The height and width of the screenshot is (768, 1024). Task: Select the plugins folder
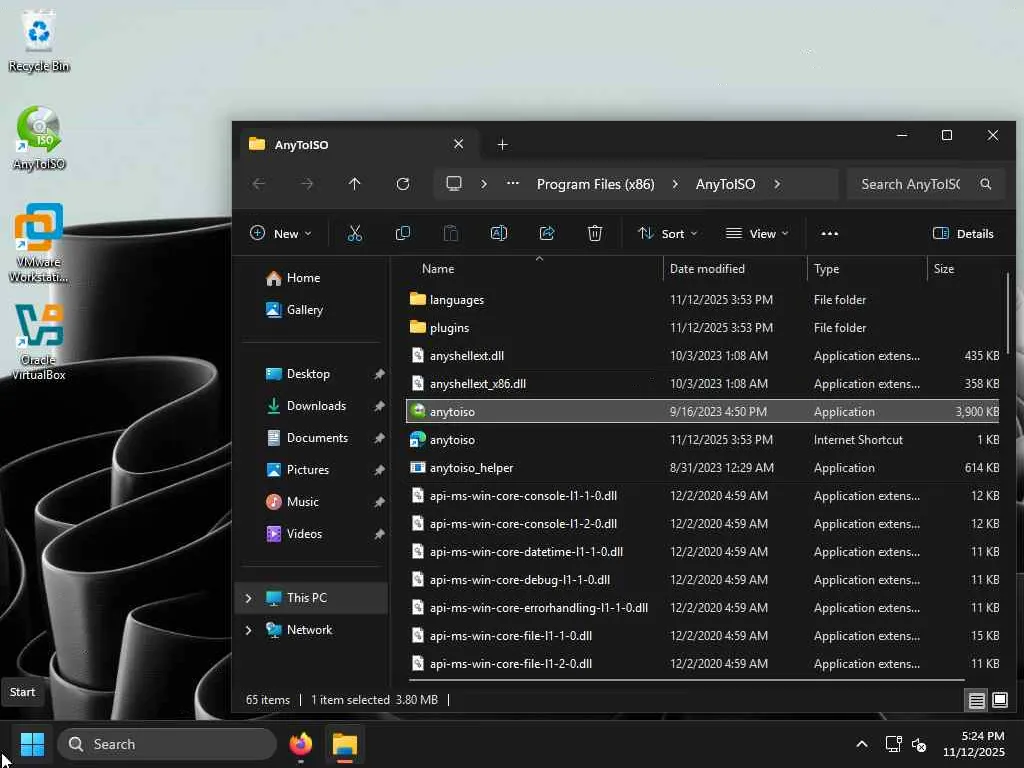point(703,328)
